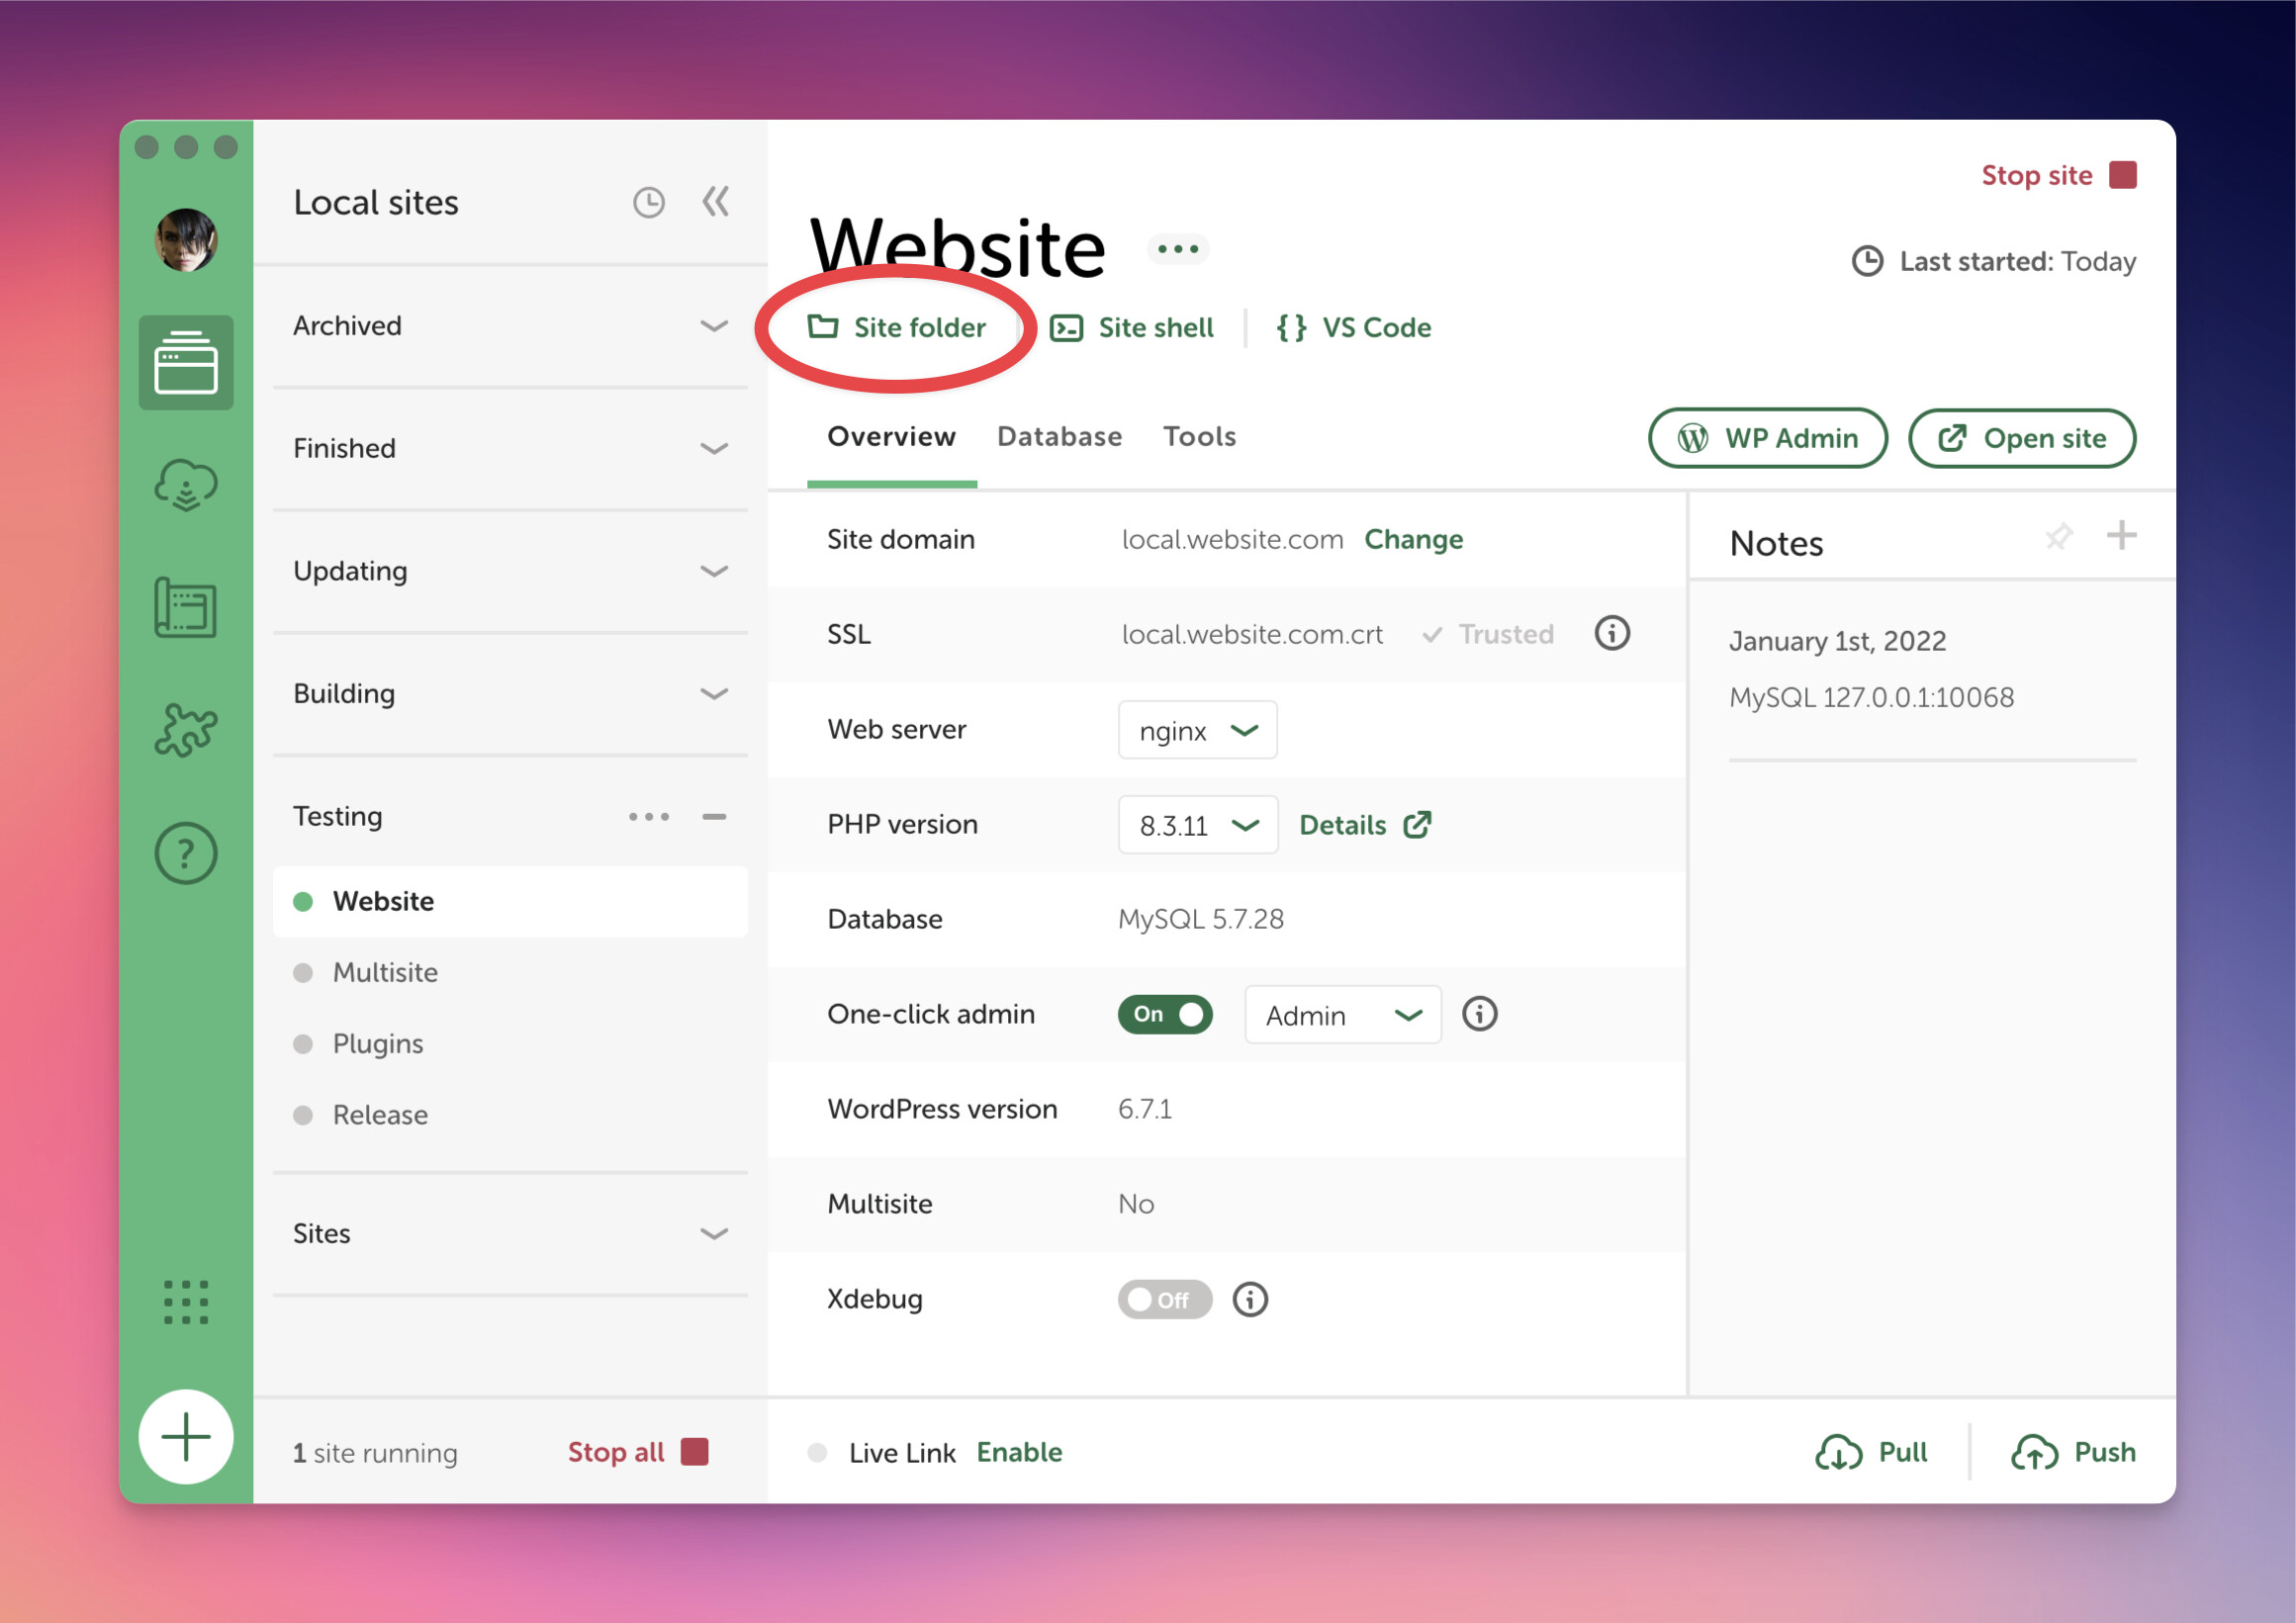This screenshot has height=1623, width=2296.
Task: Switch to the Overview tab
Action: coord(891,437)
